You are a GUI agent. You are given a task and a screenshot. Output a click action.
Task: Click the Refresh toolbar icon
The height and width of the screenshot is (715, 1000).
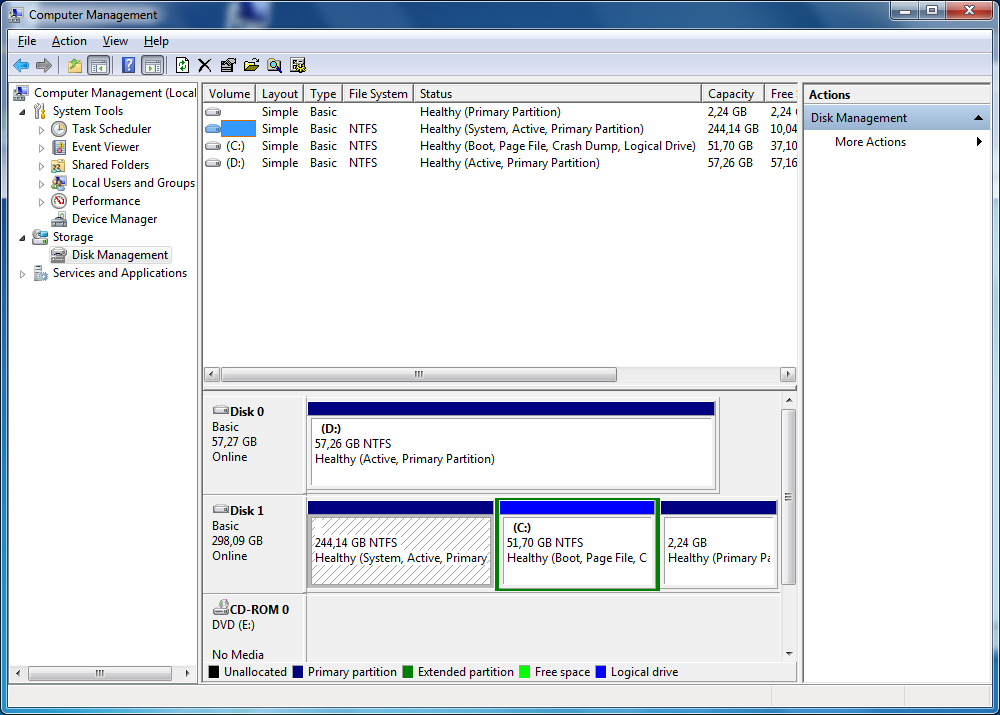(x=182, y=65)
